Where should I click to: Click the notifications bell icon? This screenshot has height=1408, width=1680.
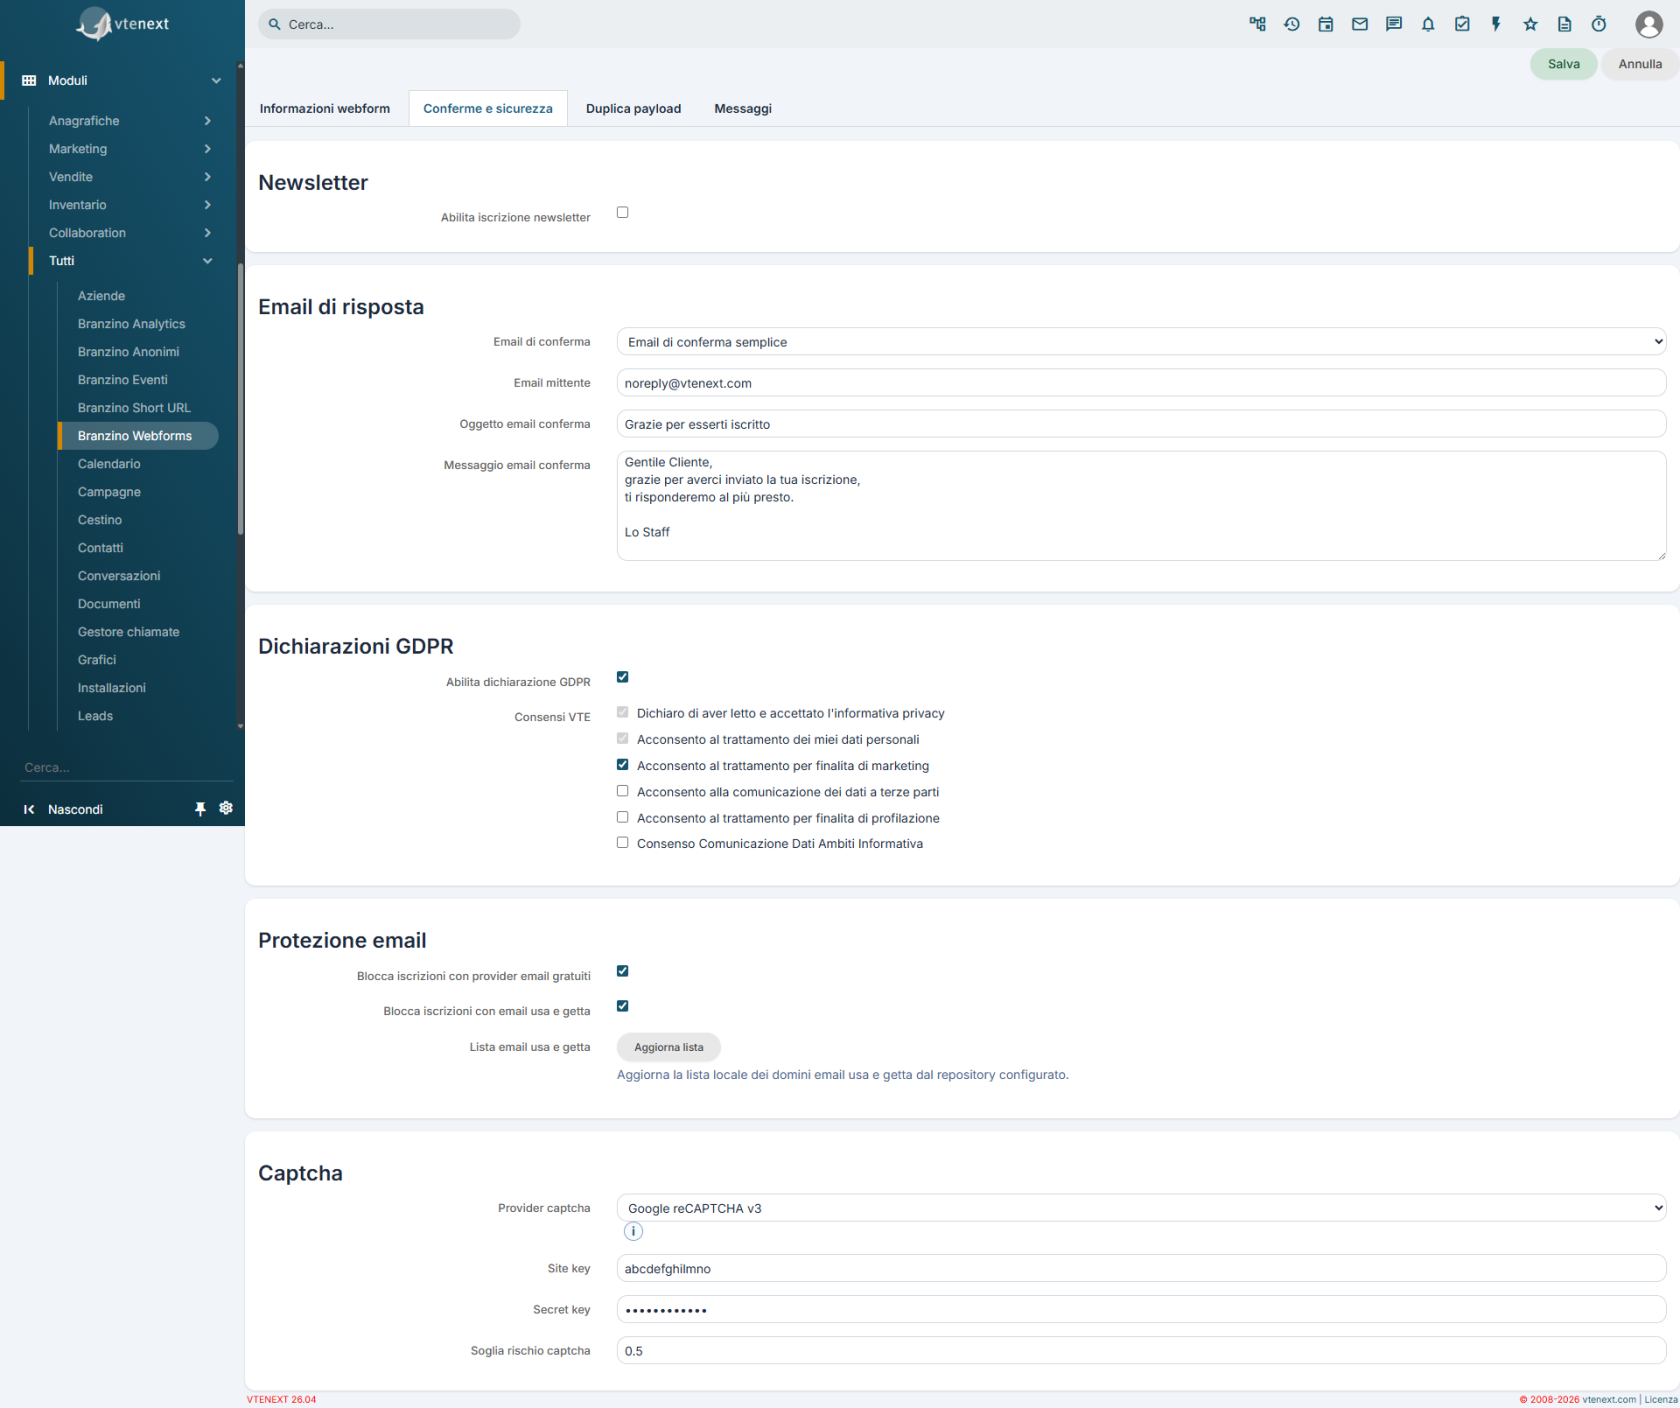pyautogui.click(x=1427, y=24)
